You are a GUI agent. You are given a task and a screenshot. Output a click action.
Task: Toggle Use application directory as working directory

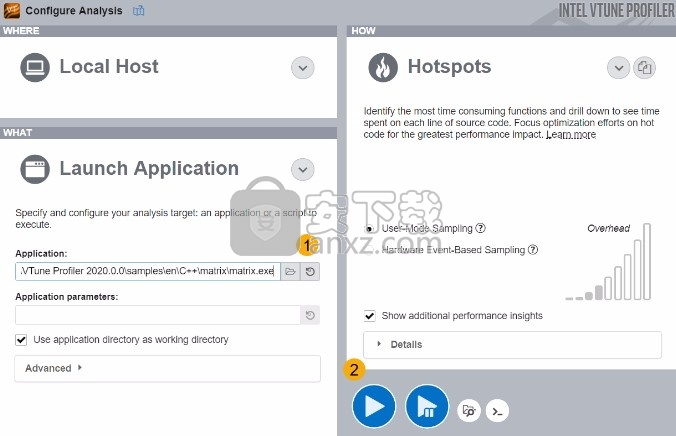(x=21, y=340)
